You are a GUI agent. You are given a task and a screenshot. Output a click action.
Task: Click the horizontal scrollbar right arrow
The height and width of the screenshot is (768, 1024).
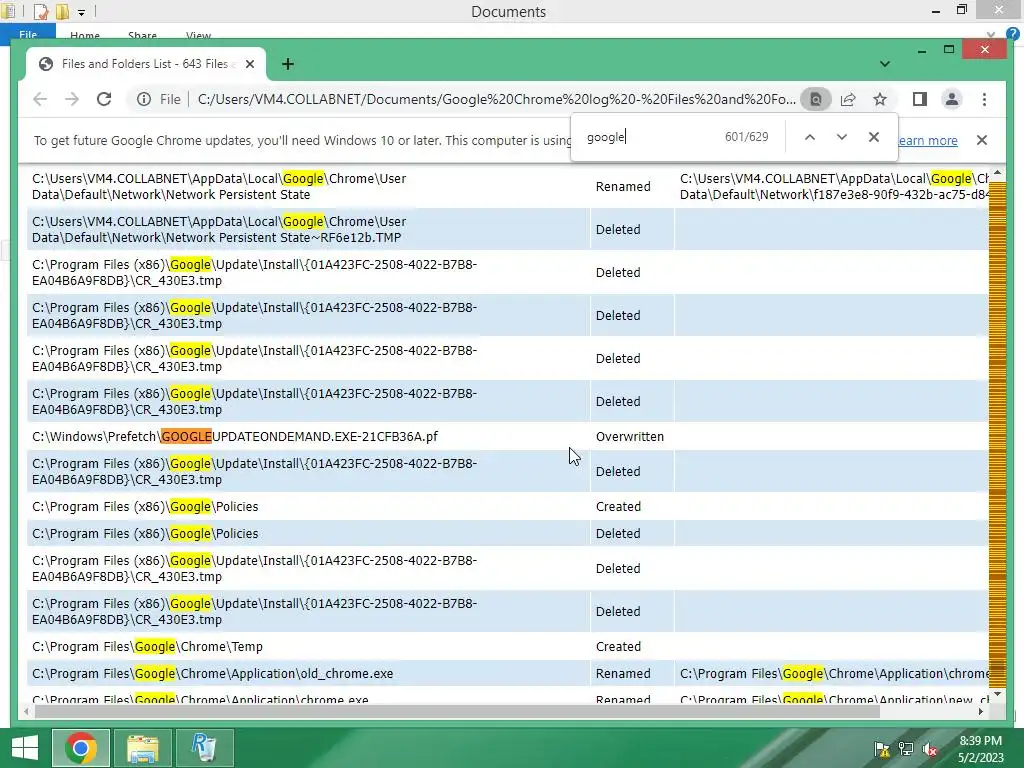pos(981,711)
